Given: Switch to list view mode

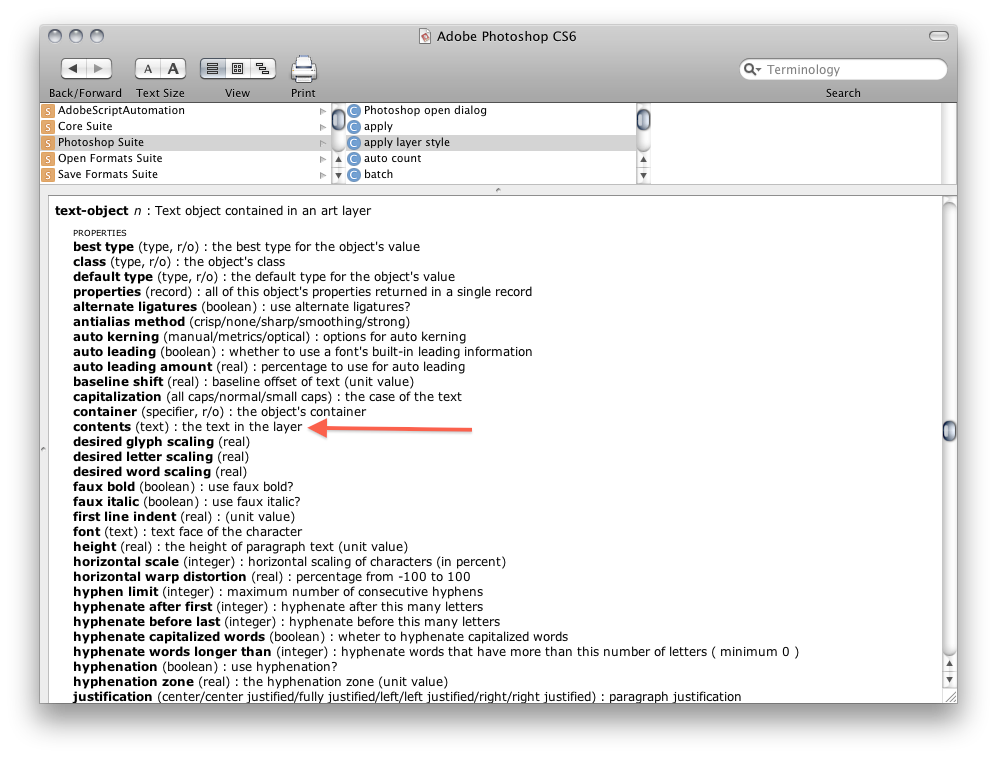Looking at the screenshot, I should [x=213, y=69].
